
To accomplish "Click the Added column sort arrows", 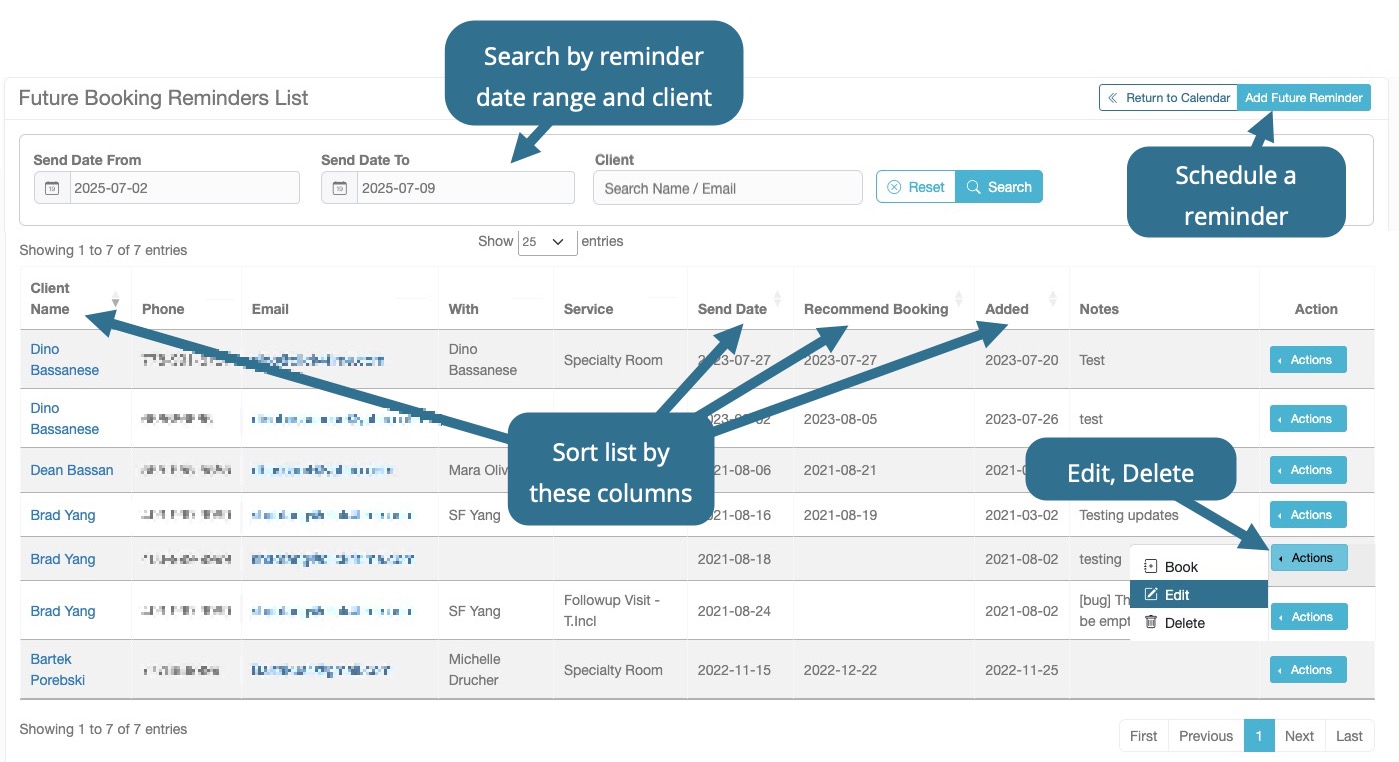I will point(1052,299).
